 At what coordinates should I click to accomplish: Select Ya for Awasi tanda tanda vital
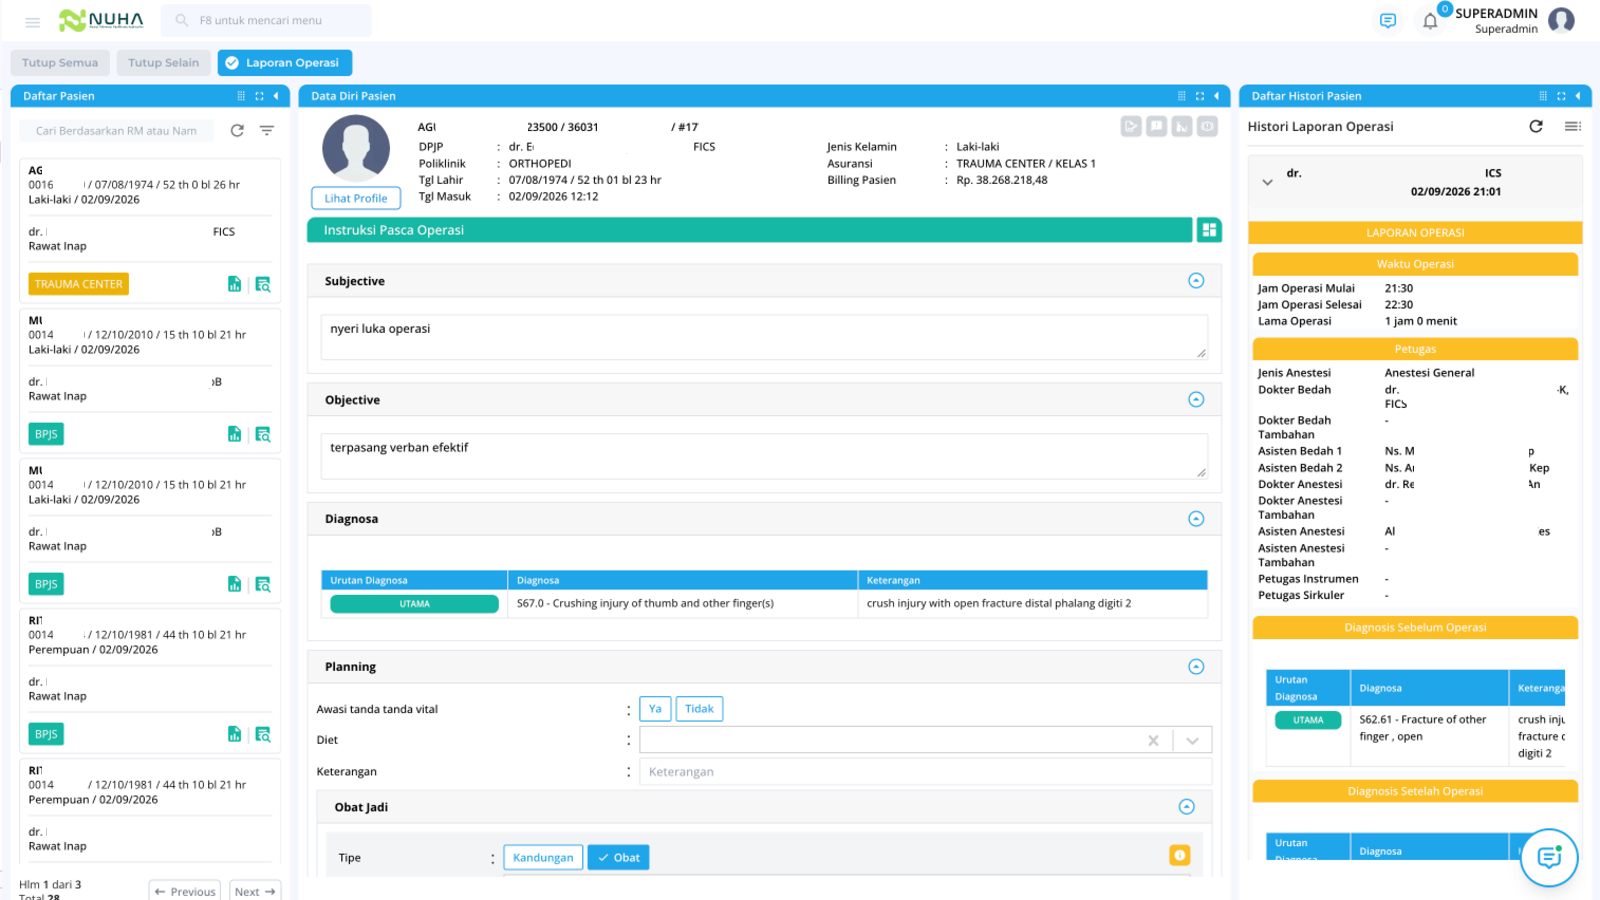click(655, 709)
